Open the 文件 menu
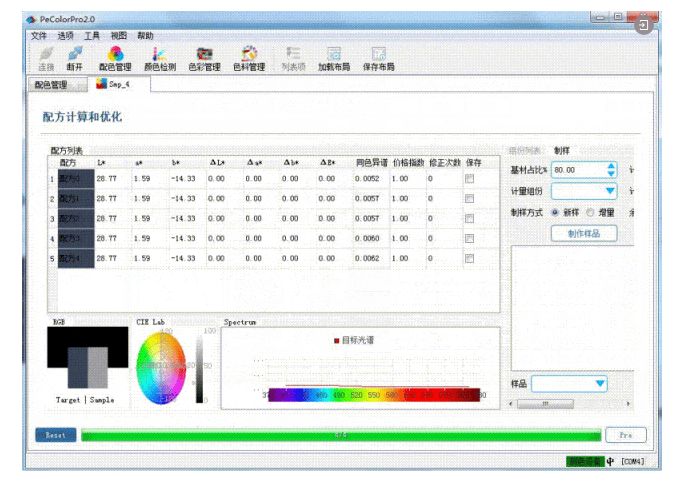This screenshot has height=478, width=680. point(39,35)
